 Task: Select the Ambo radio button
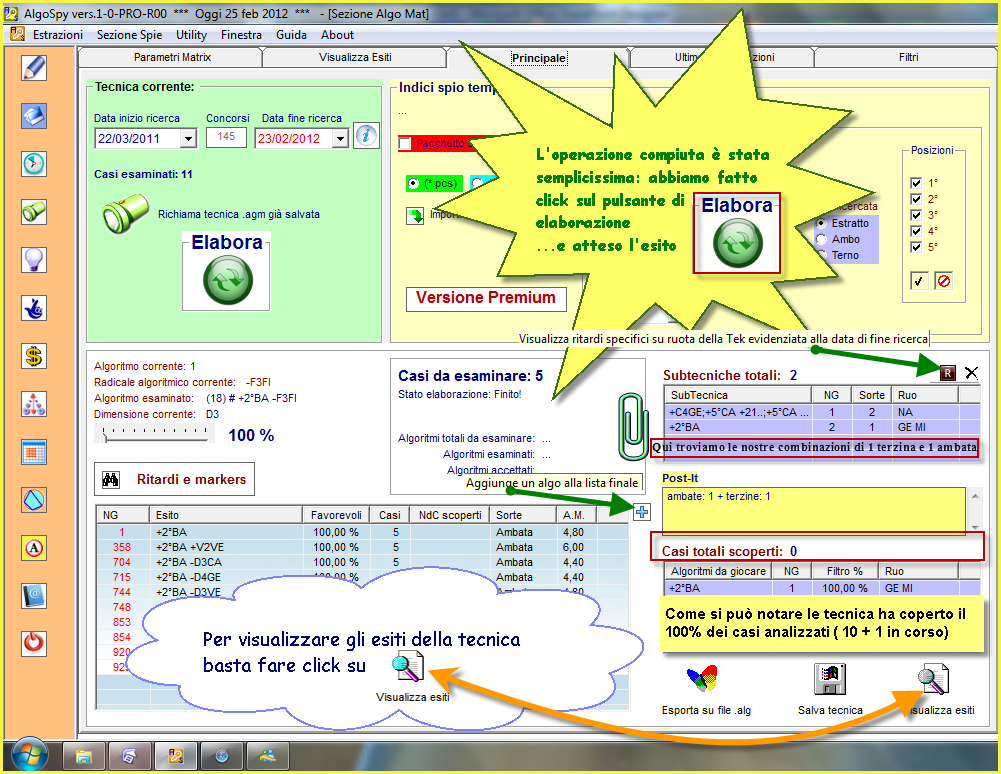tap(822, 239)
